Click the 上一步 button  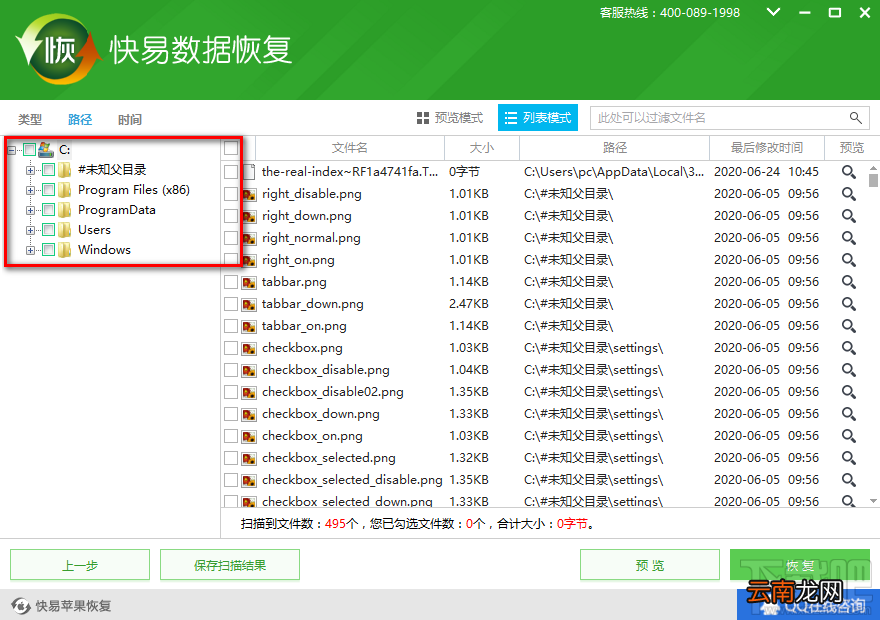[80, 565]
